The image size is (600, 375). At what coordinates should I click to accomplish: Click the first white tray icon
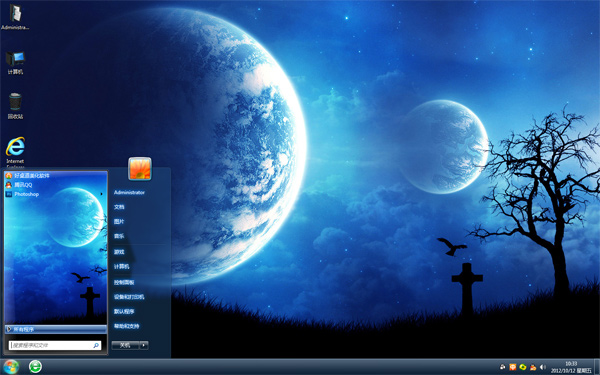502,367
